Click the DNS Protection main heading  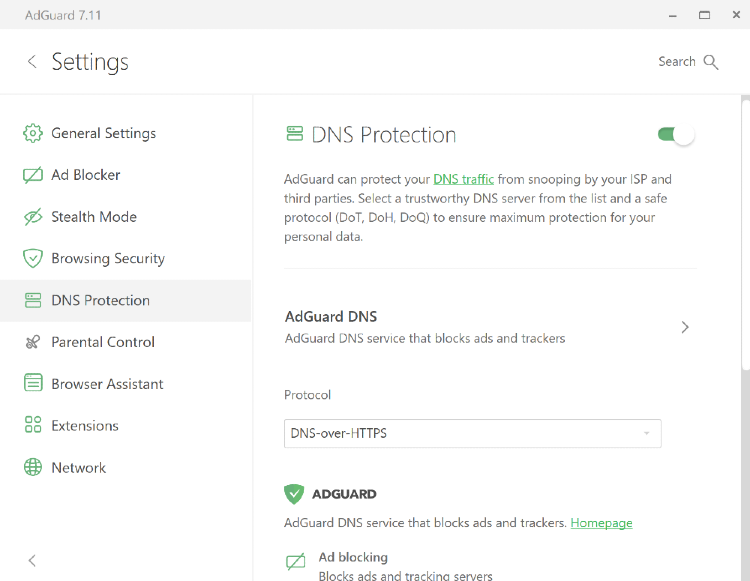pos(384,135)
